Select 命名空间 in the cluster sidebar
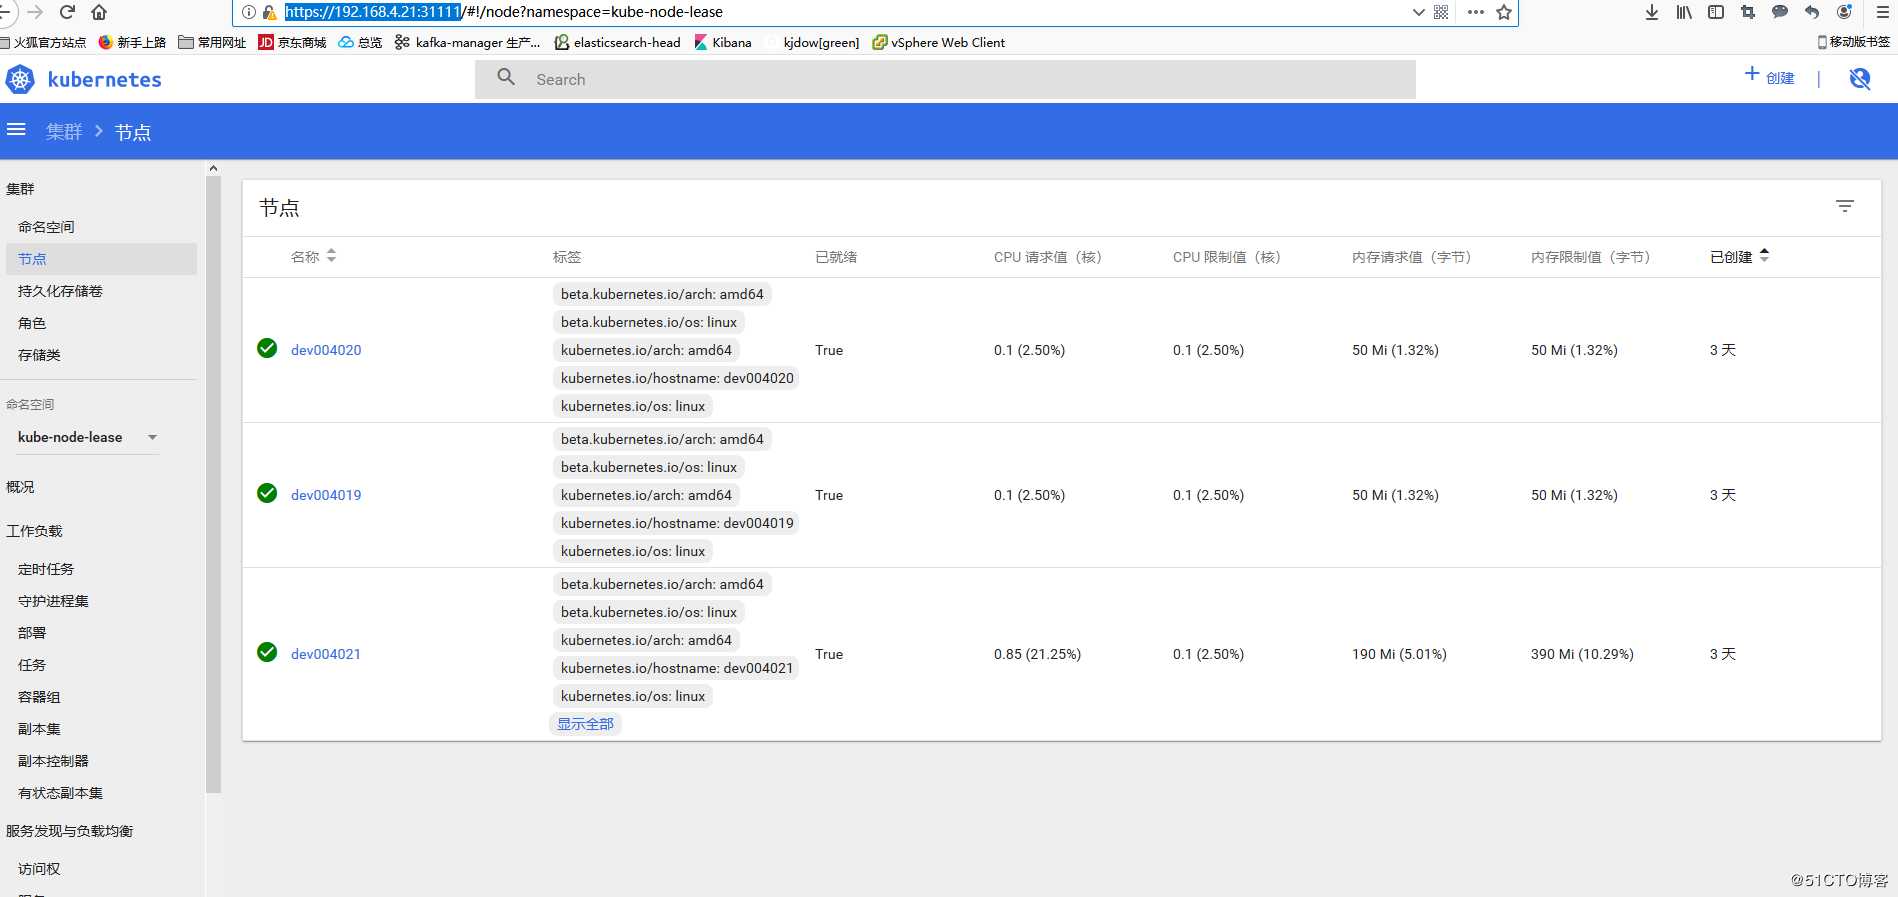 click(x=46, y=227)
